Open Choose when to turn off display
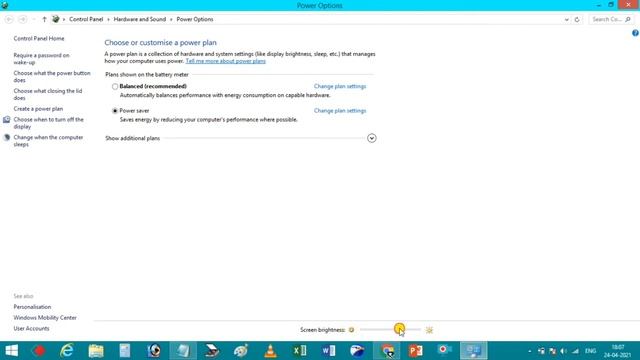Viewport: 640px width, 360px height. coord(48,123)
